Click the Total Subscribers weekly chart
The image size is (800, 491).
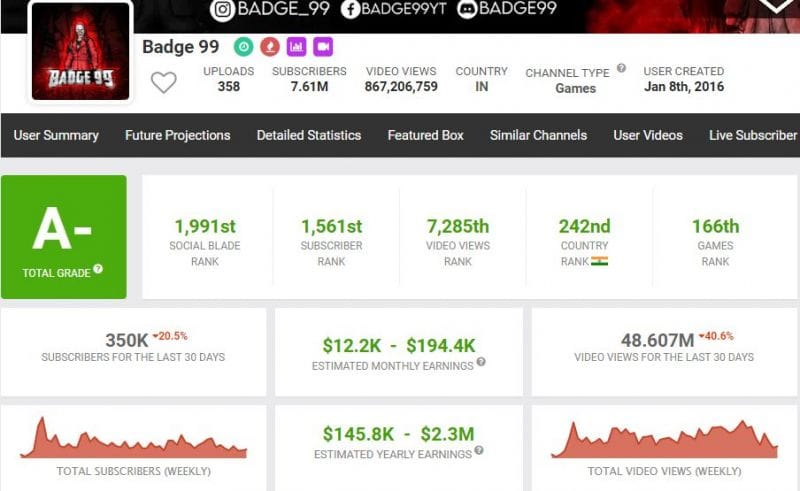[133, 438]
